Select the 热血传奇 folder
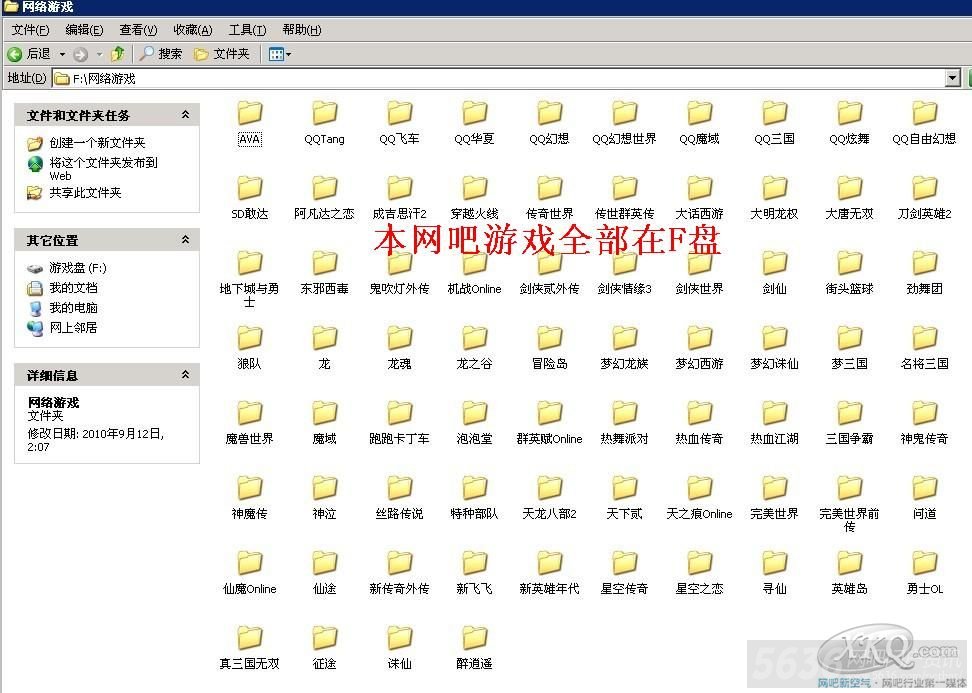The image size is (972, 693). pos(699,423)
